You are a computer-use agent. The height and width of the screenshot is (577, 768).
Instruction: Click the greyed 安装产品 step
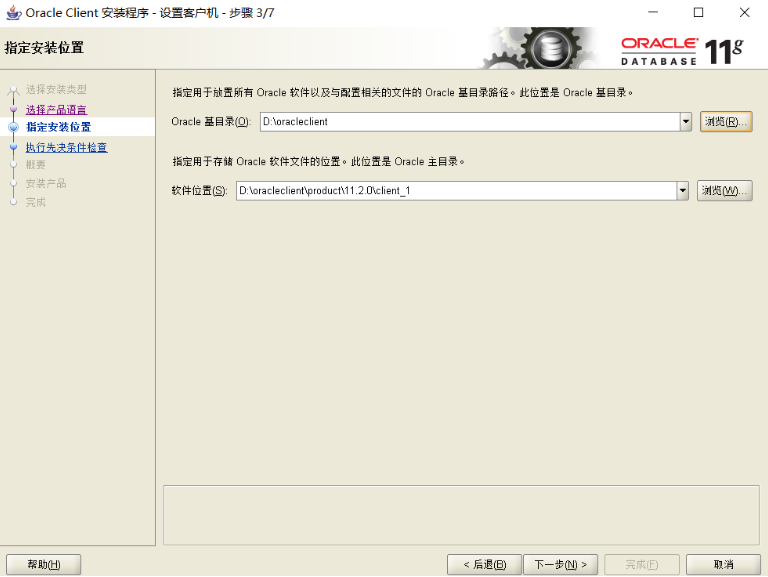[46, 184]
